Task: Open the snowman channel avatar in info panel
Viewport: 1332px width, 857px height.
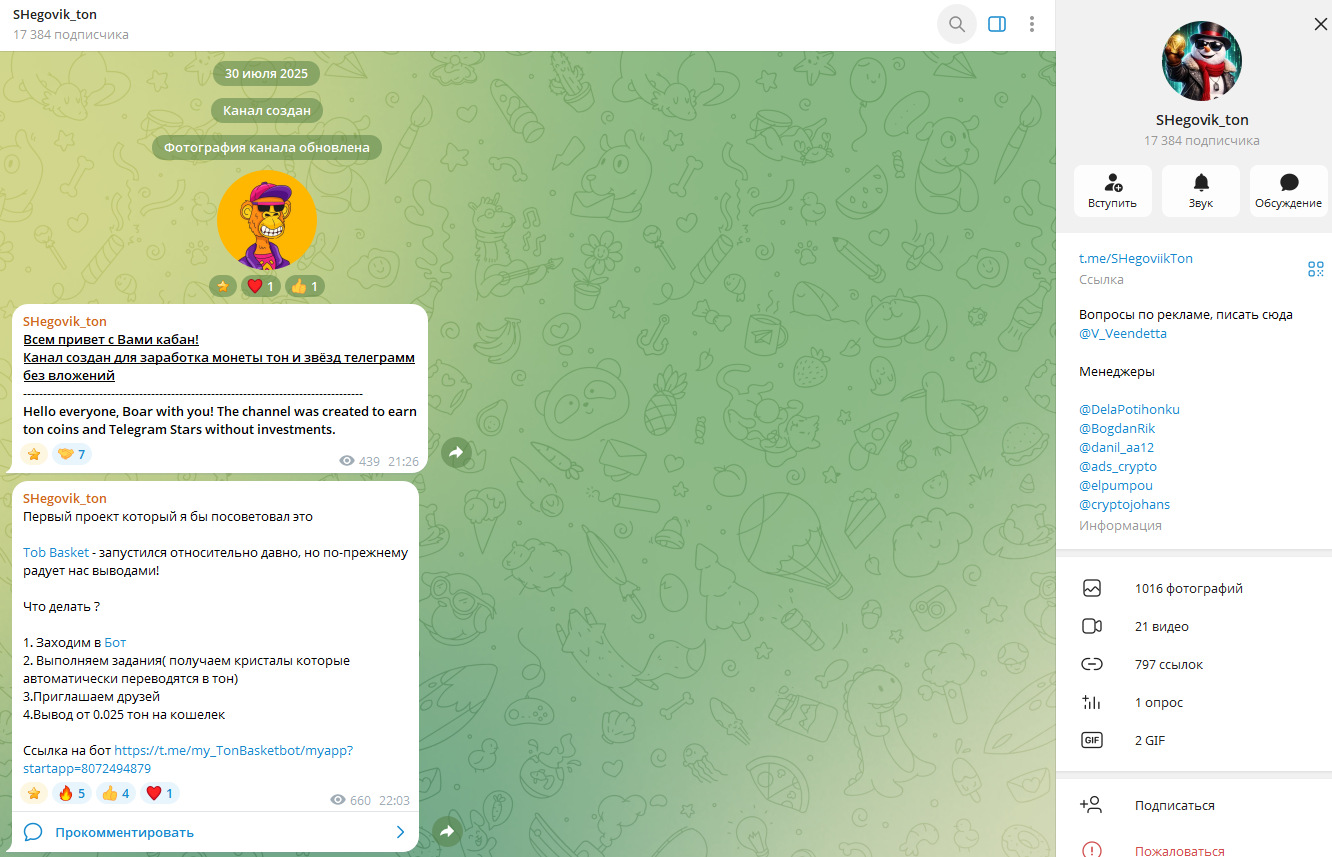Action: click(1201, 60)
